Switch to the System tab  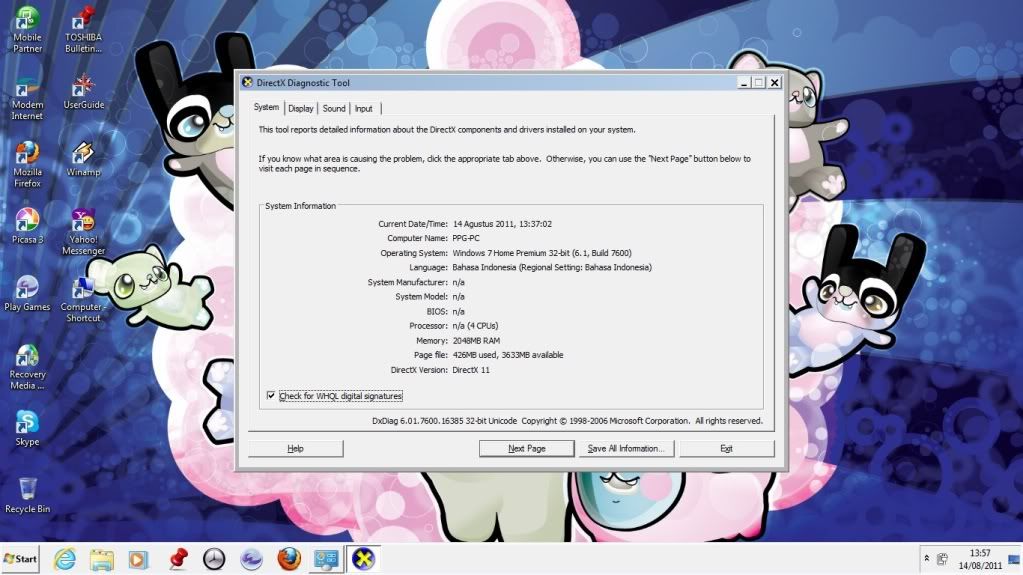tap(266, 107)
